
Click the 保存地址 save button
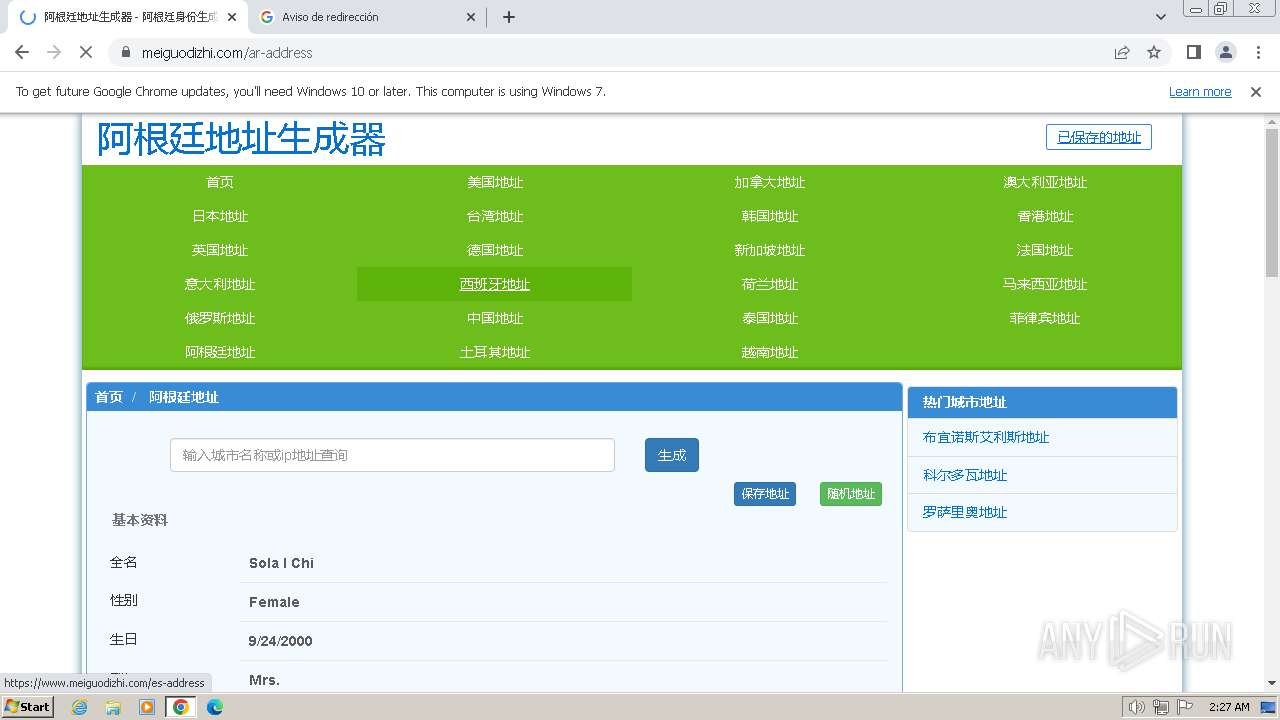[765, 494]
